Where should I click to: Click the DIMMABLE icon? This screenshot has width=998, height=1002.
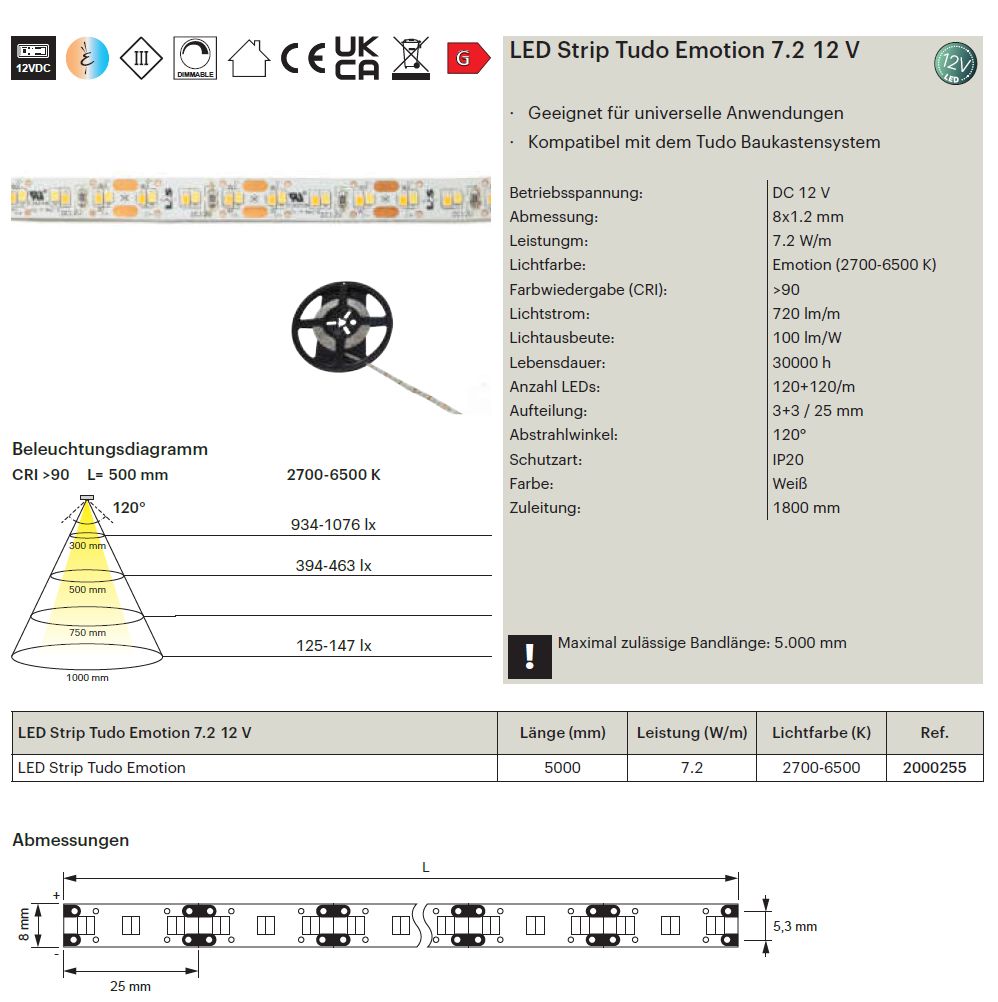[x=195, y=58]
